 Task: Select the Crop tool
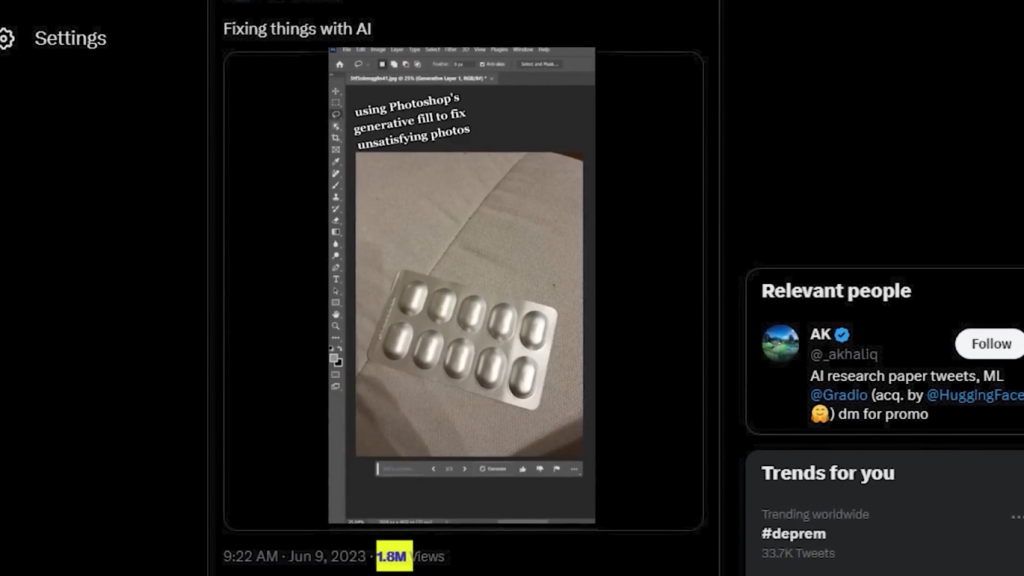336,138
